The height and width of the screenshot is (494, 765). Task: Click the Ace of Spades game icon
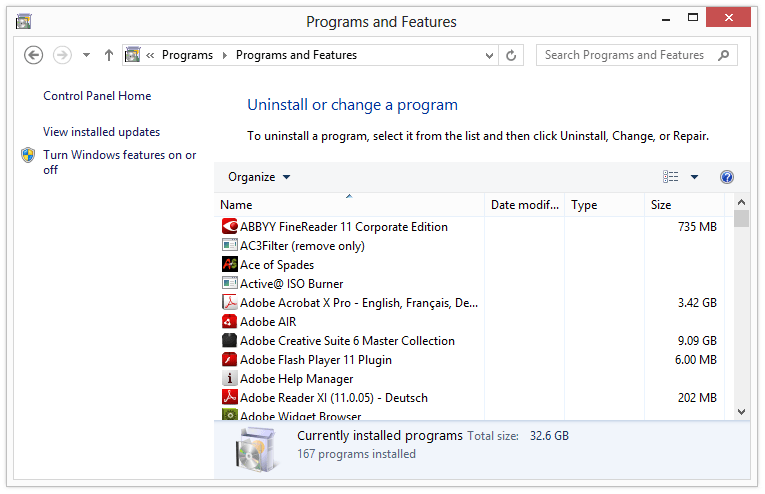229,264
